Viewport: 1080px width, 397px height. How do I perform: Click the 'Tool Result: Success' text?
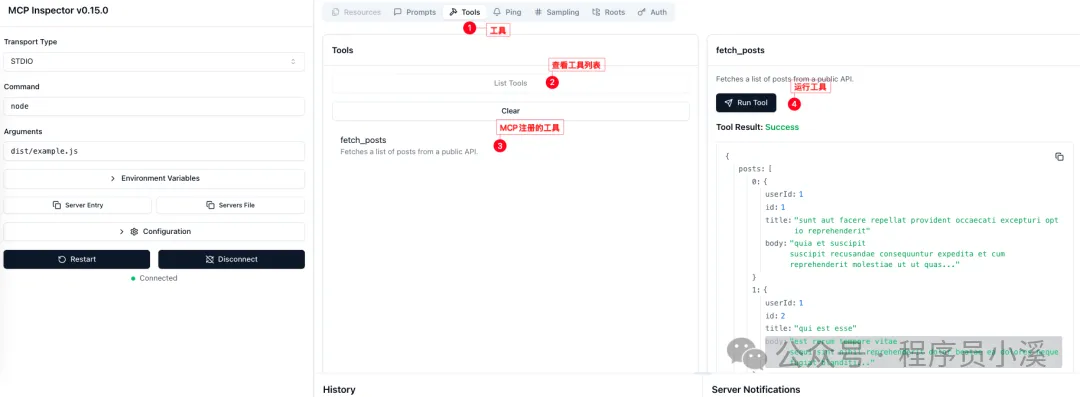(758, 128)
